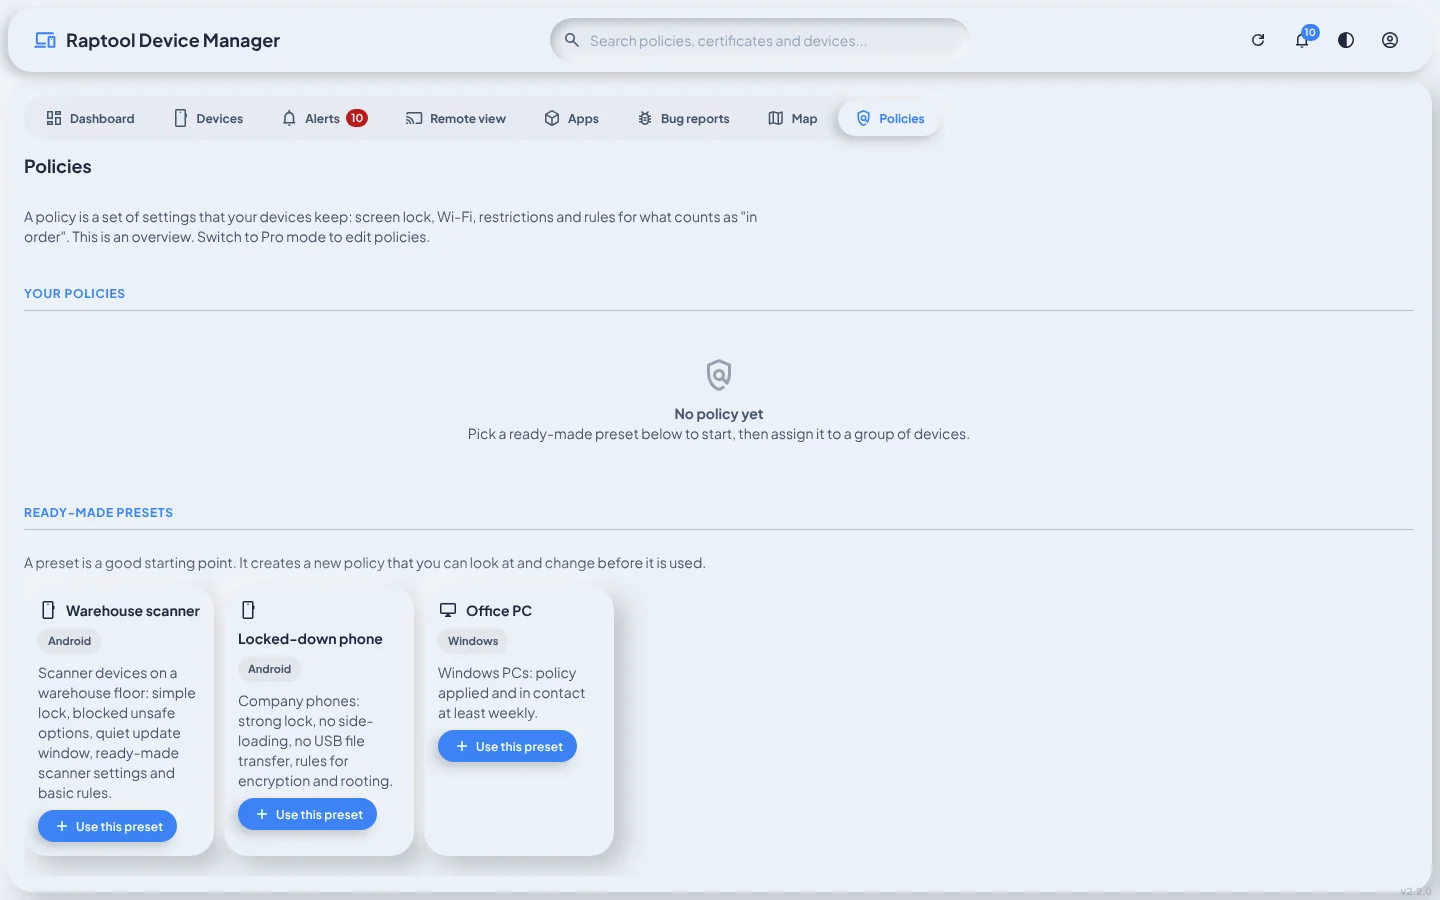The height and width of the screenshot is (900, 1440).
Task: Click the Policies page heading
Action: (x=58, y=167)
